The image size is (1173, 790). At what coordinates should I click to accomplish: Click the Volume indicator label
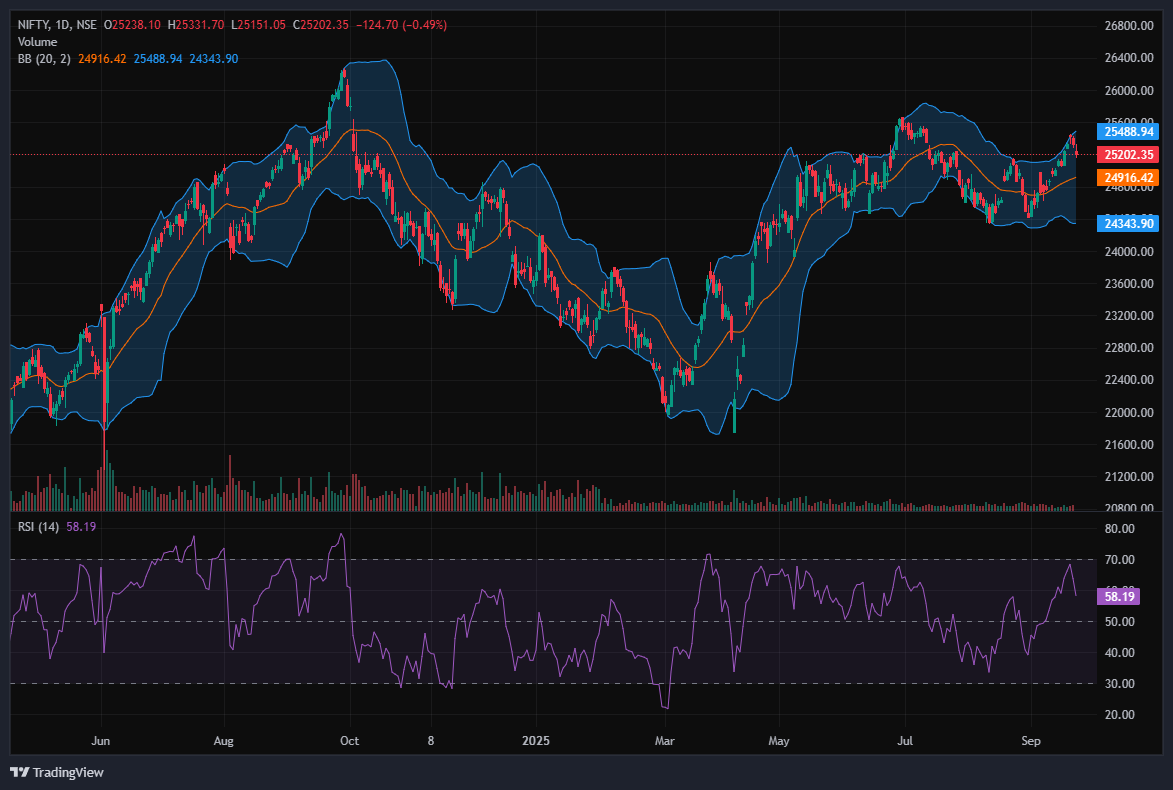tap(37, 42)
